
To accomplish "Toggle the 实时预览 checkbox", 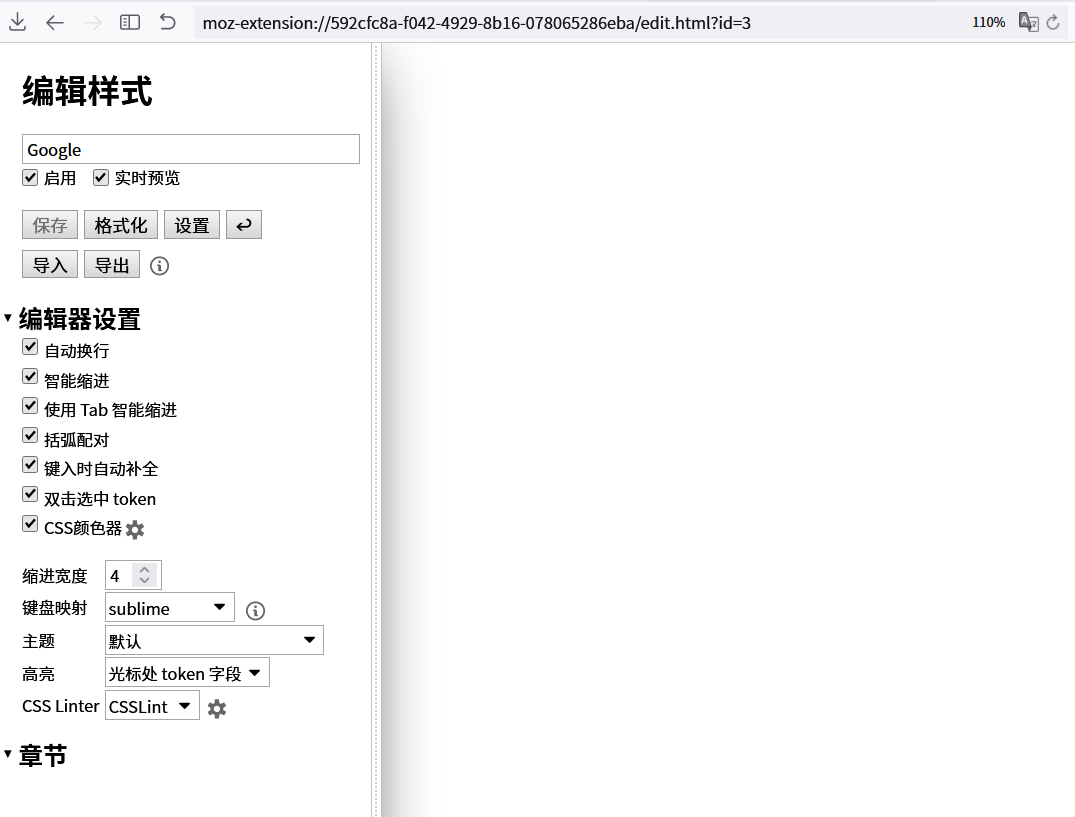I will pyautogui.click(x=101, y=178).
